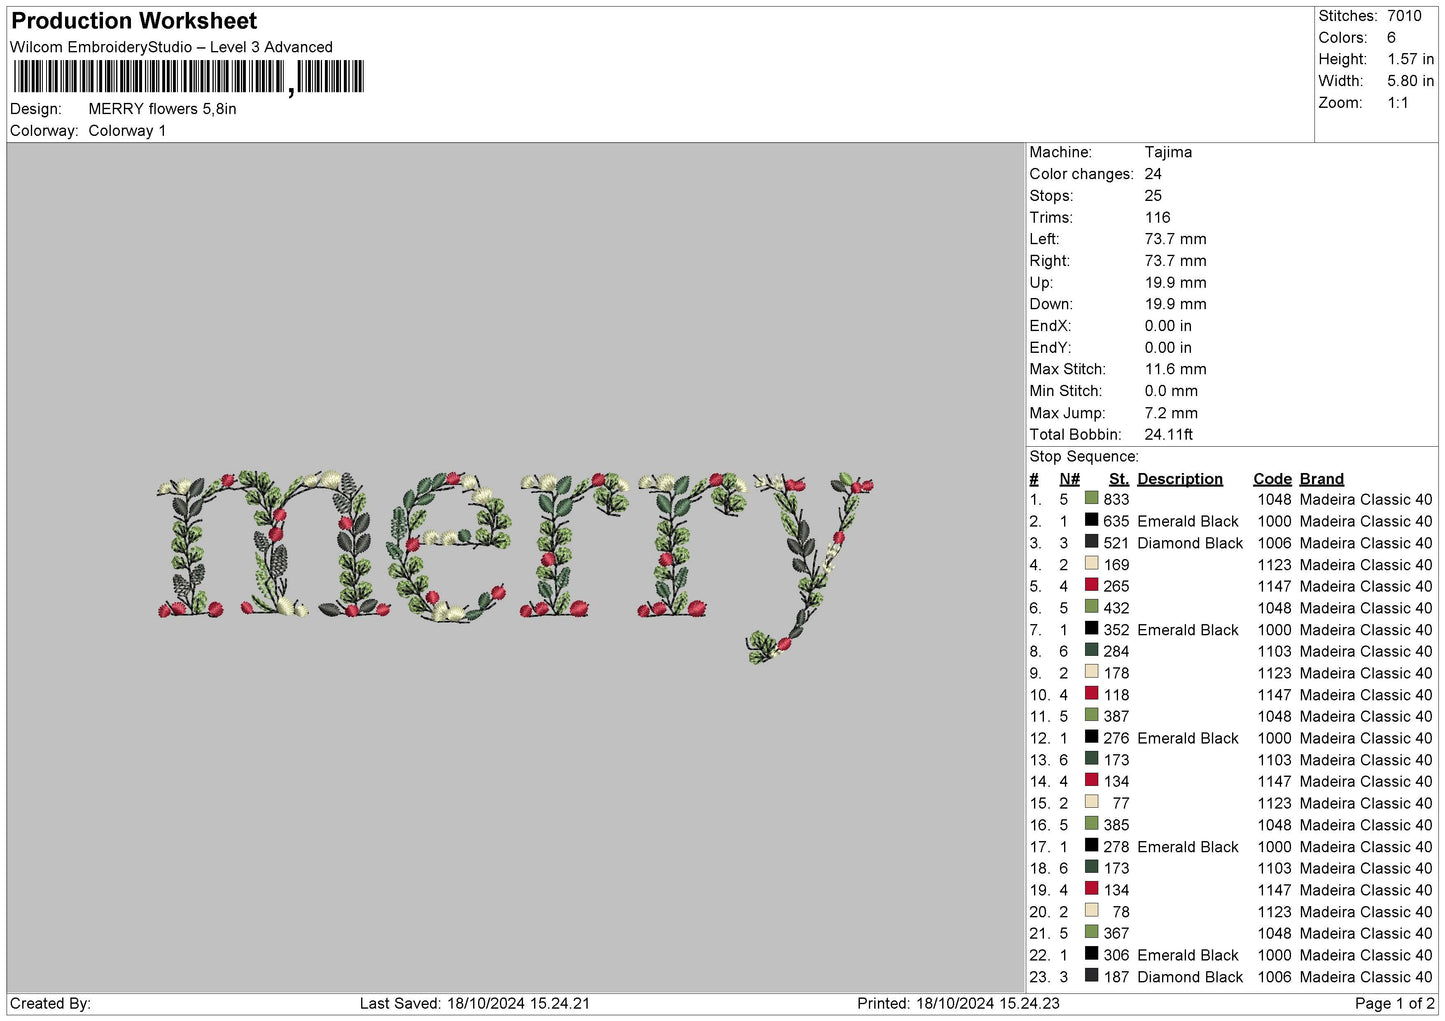Click the St. column header
The height and width of the screenshot is (1021, 1445).
(1119, 479)
